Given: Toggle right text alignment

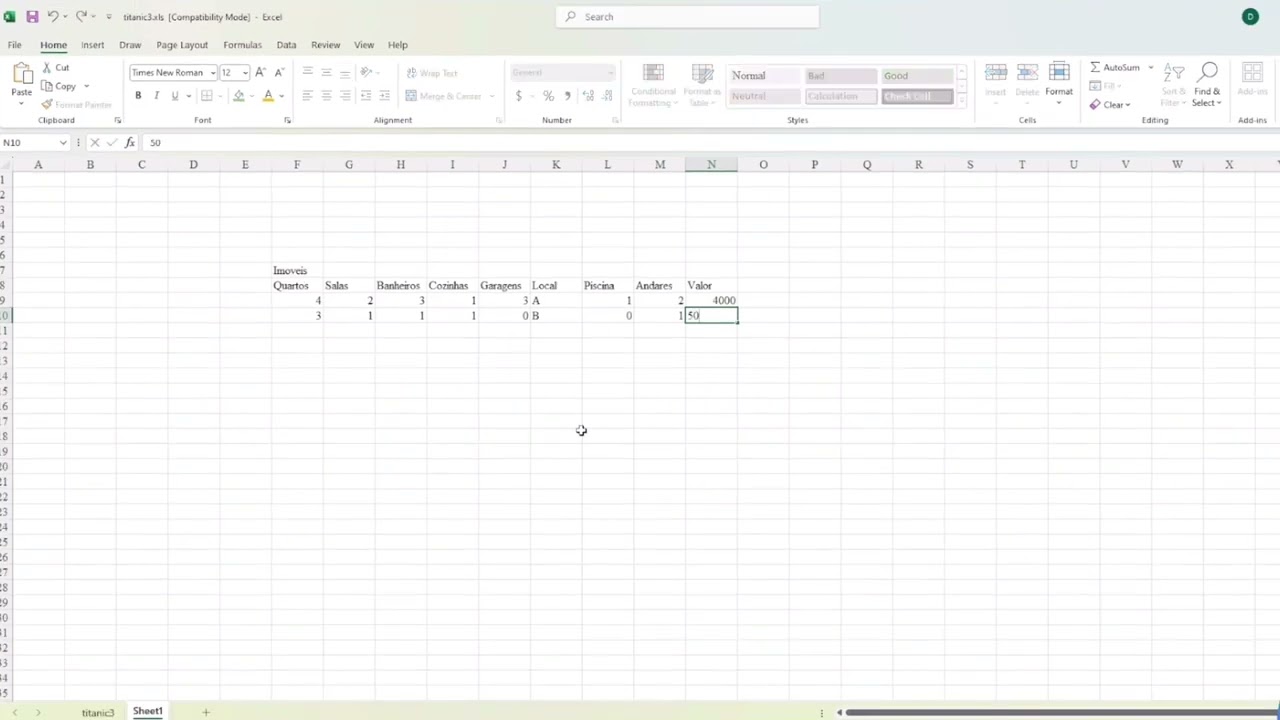Looking at the screenshot, I should (x=345, y=96).
